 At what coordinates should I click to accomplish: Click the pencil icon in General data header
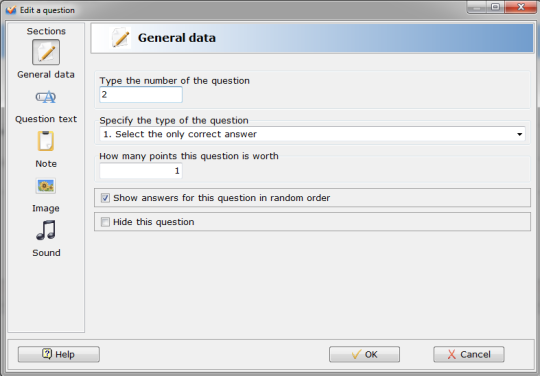tap(121, 38)
